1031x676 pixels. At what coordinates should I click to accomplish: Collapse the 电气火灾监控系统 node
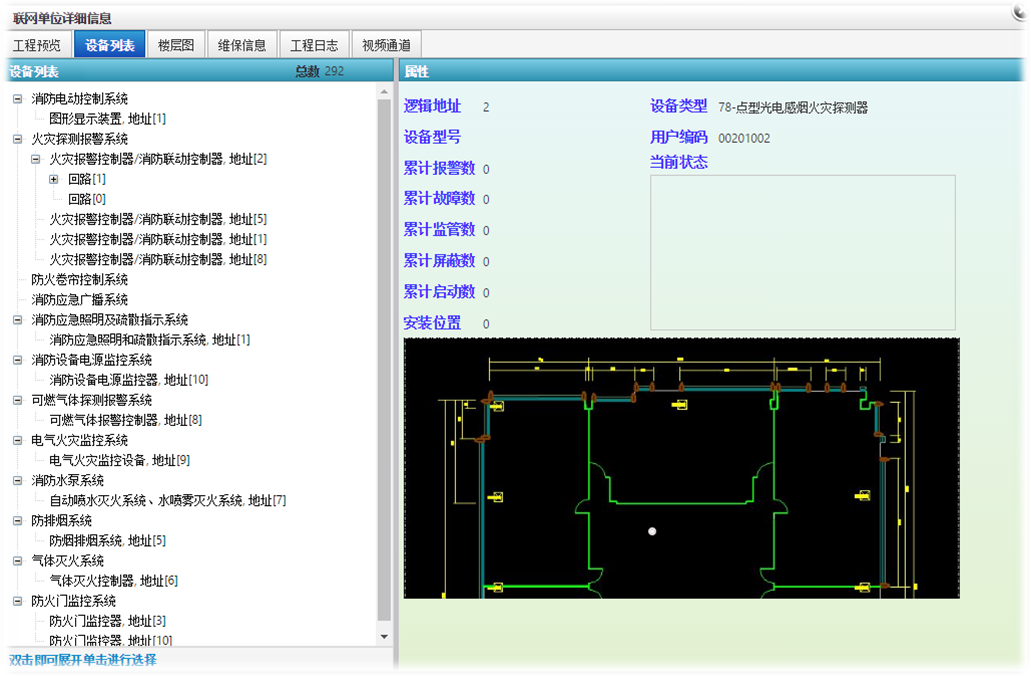click(x=18, y=440)
